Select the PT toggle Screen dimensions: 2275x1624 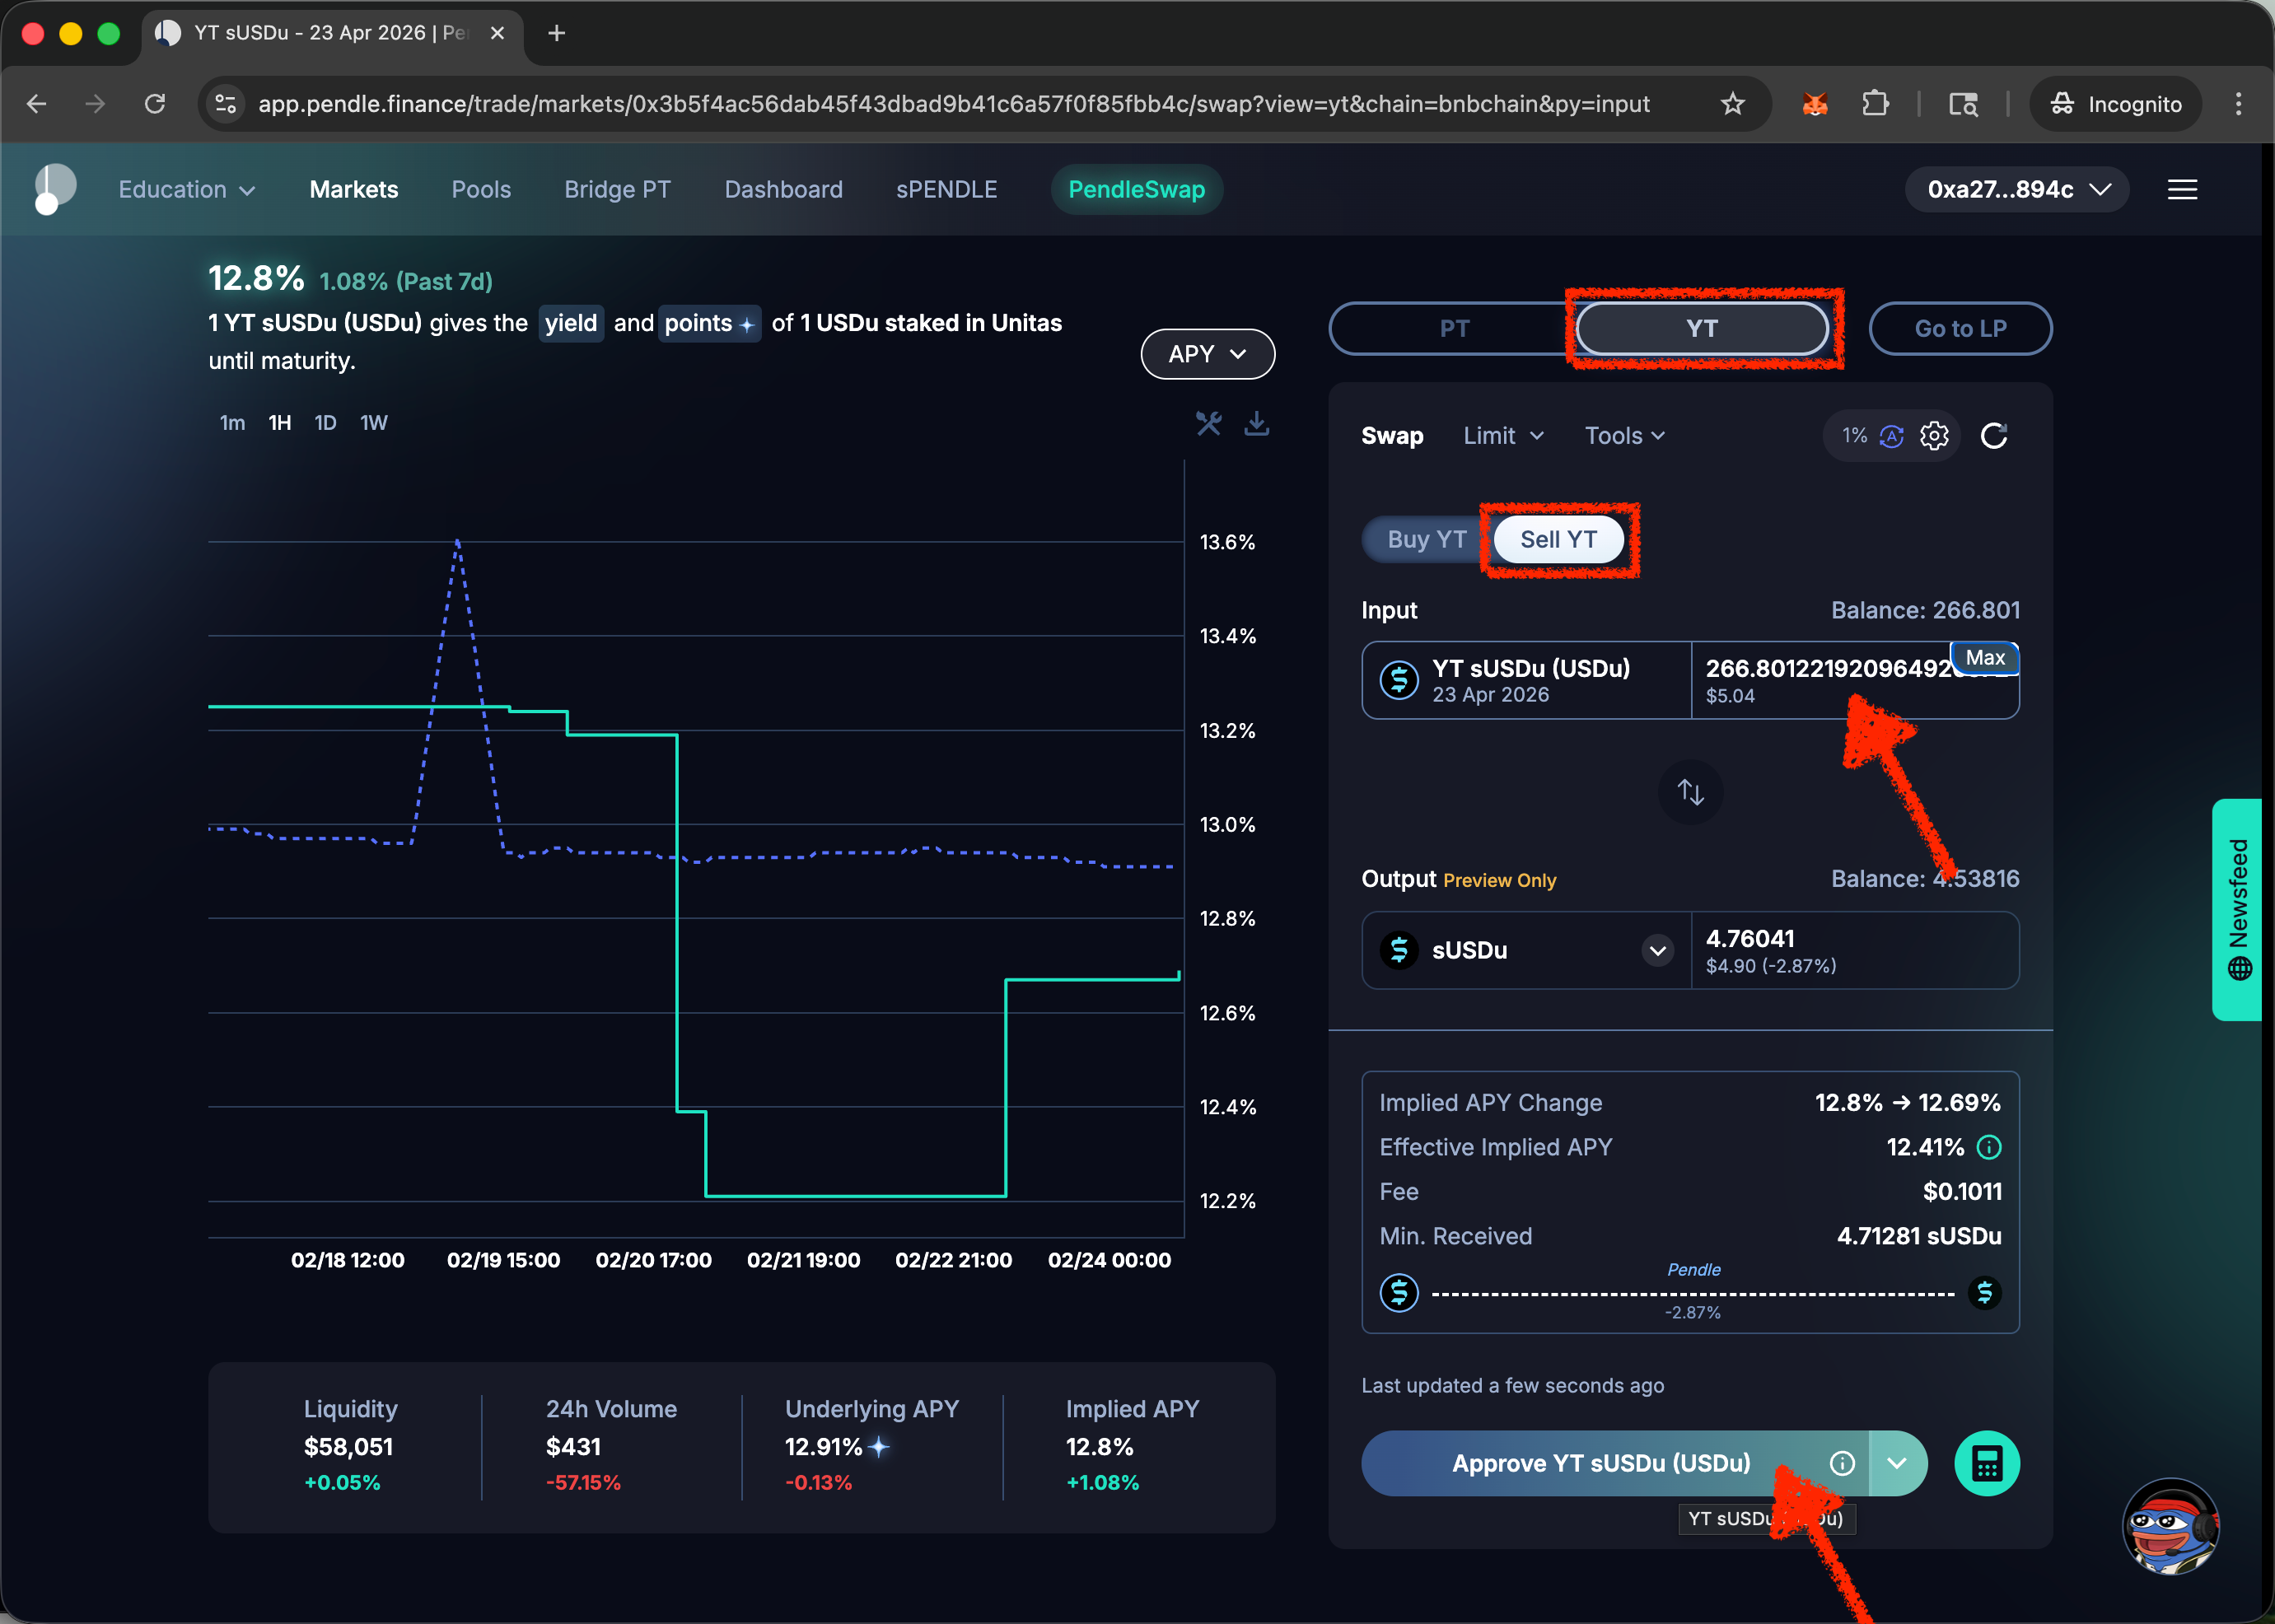(x=1453, y=329)
